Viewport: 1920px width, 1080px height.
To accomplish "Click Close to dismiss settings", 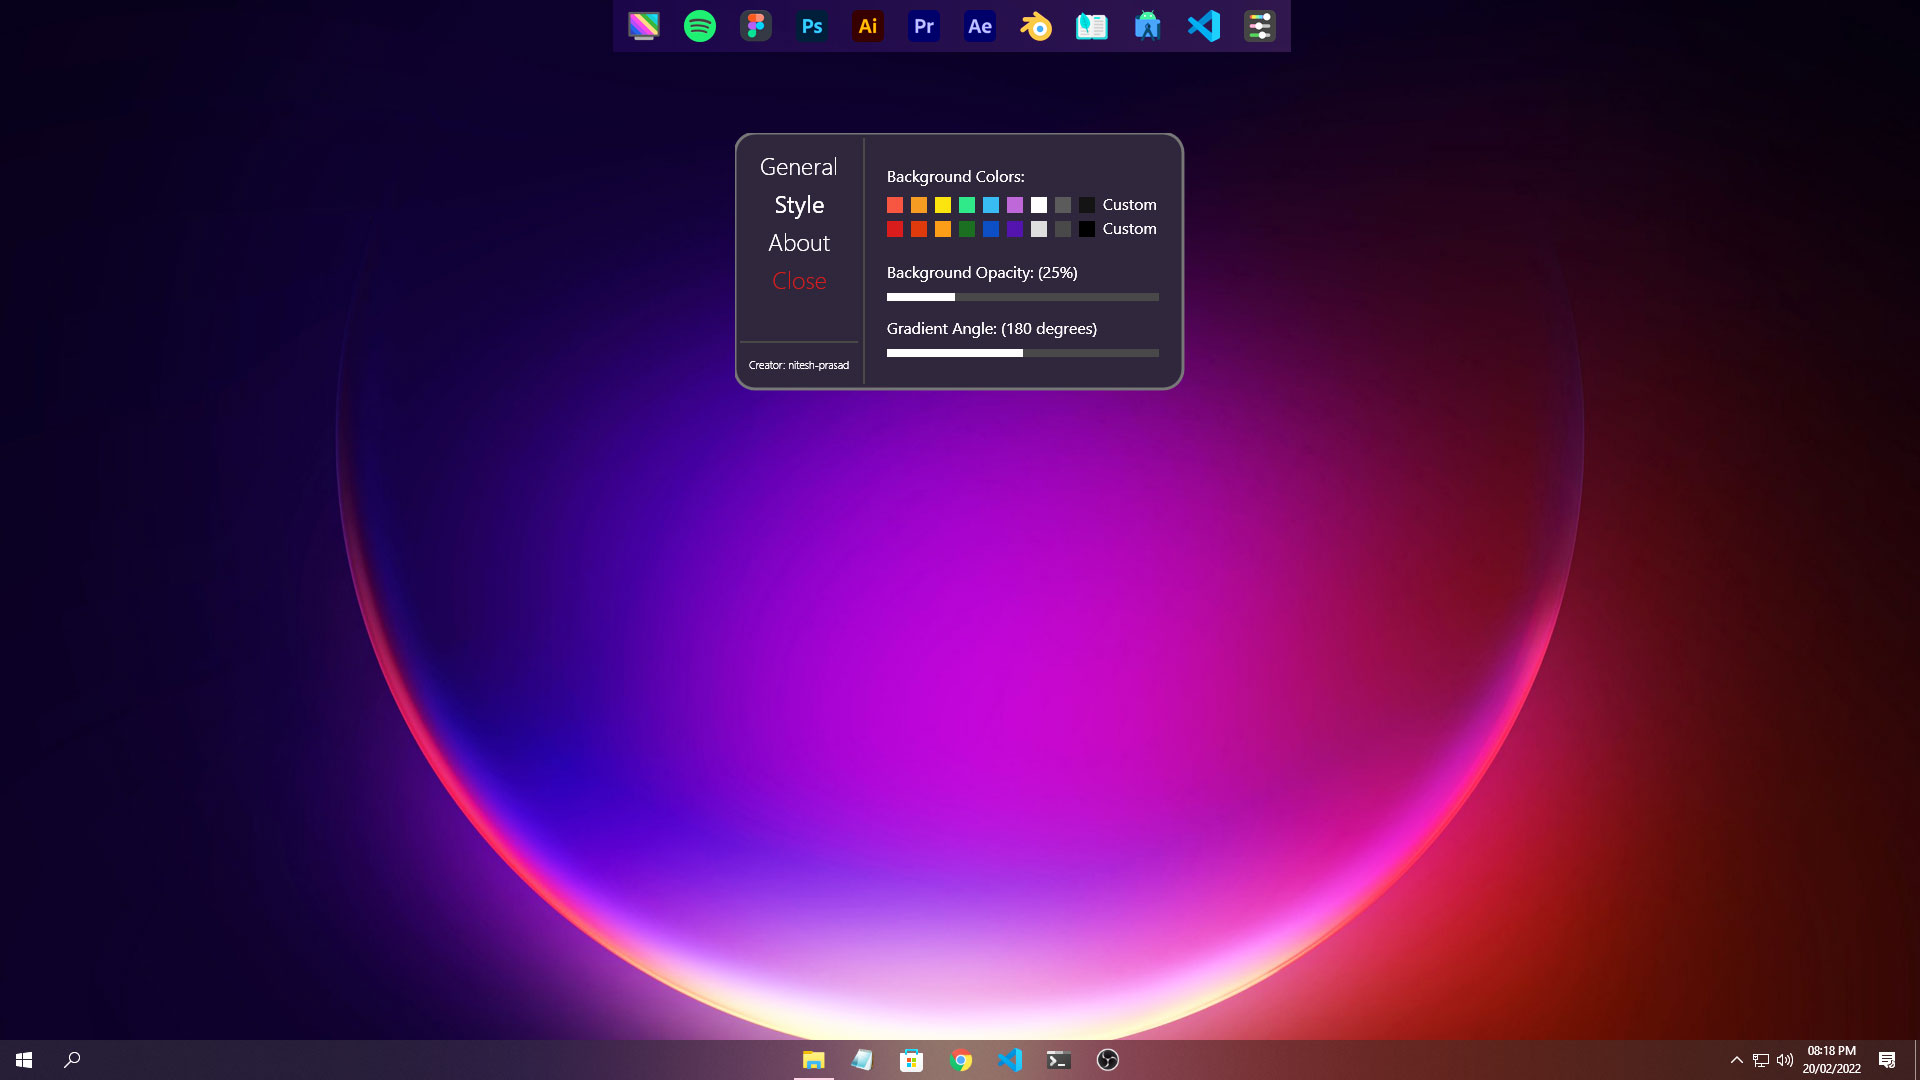I will [798, 281].
